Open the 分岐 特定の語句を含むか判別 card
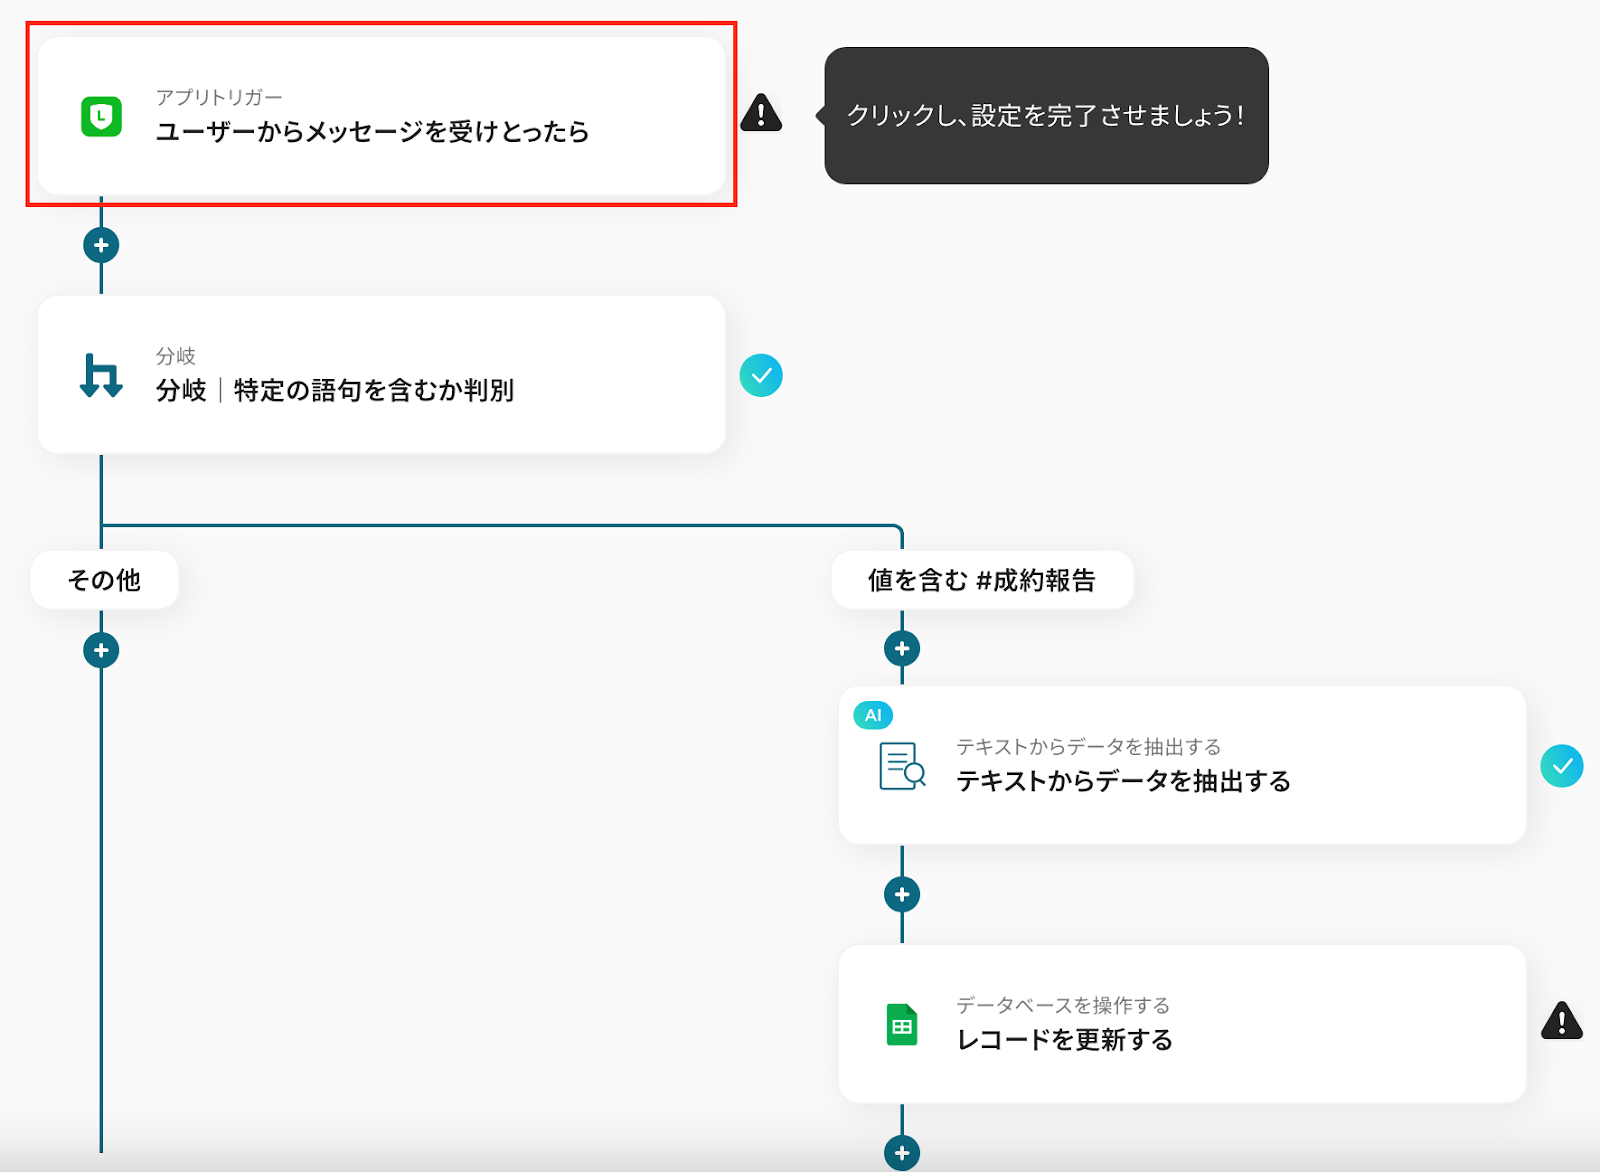Image resolution: width=1600 pixels, height=1172 pixels. click(381, 374)
